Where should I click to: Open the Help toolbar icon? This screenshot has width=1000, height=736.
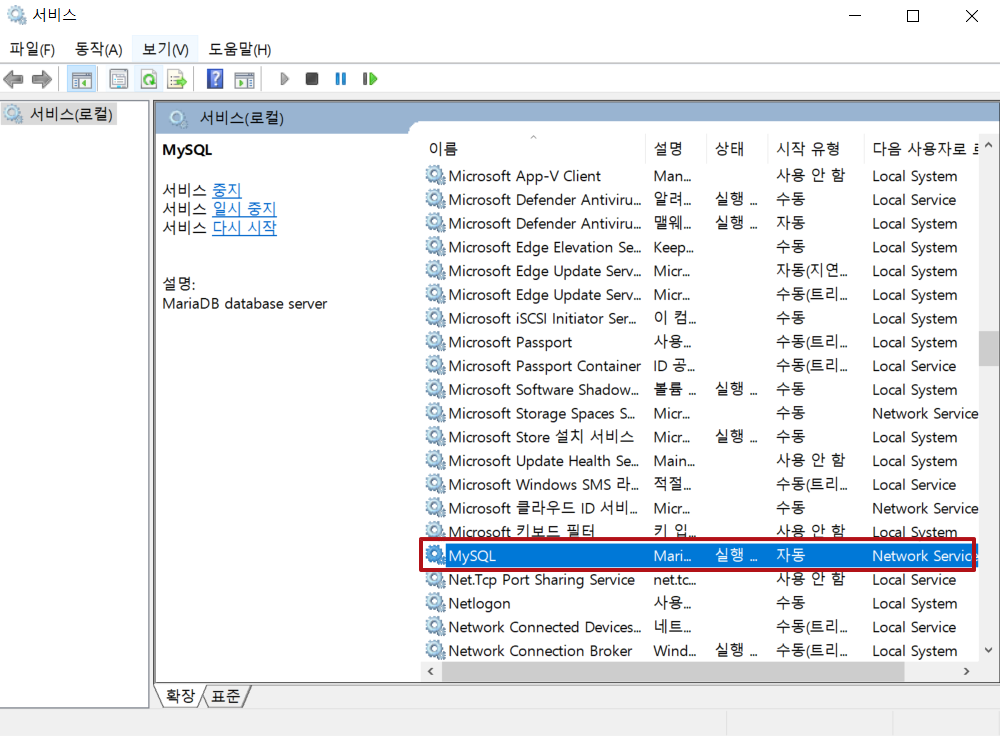pos(216,79)
